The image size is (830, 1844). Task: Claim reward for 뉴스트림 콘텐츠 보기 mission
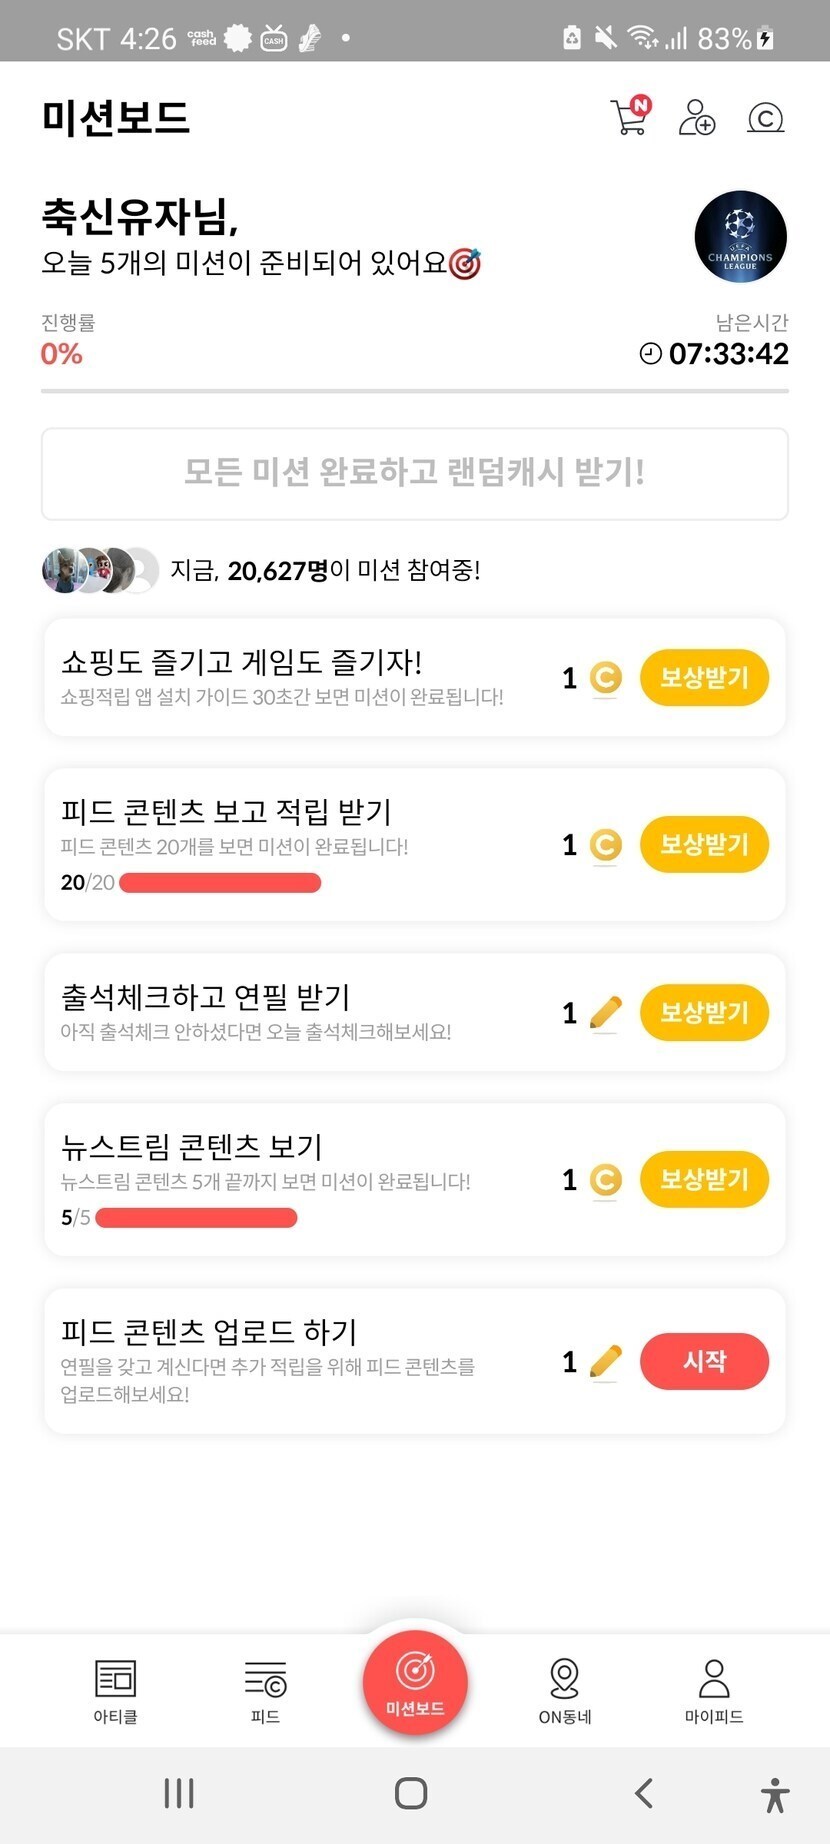[x=704, y=1180]
